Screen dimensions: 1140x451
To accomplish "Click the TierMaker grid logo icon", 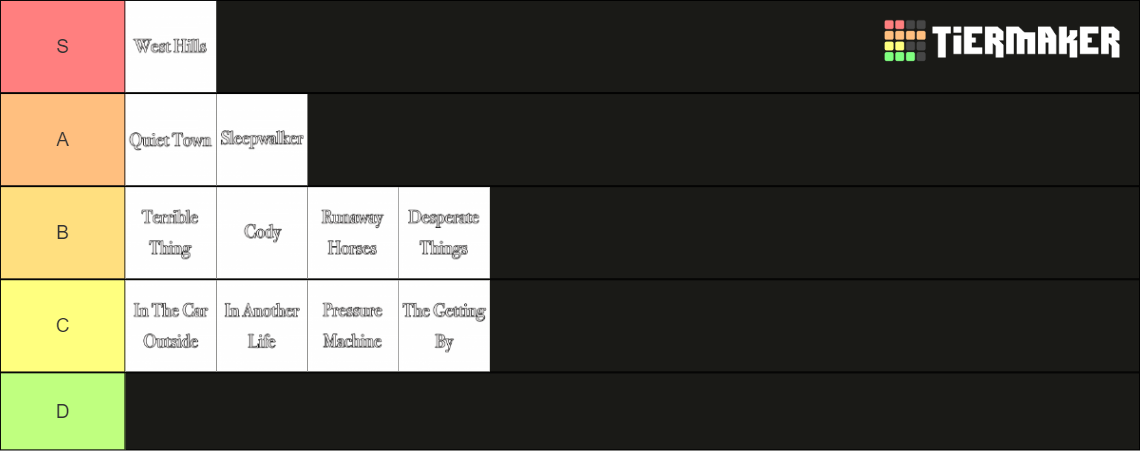I will point(904,41).
